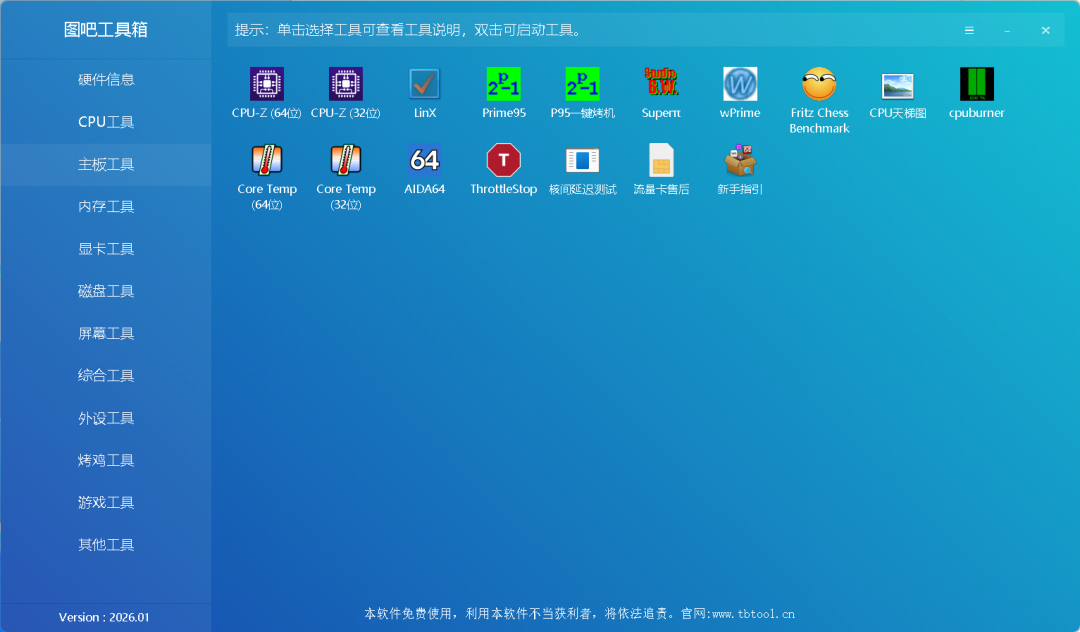
Task: Select the ThrottleStop icon
Action: pos(503,160)
